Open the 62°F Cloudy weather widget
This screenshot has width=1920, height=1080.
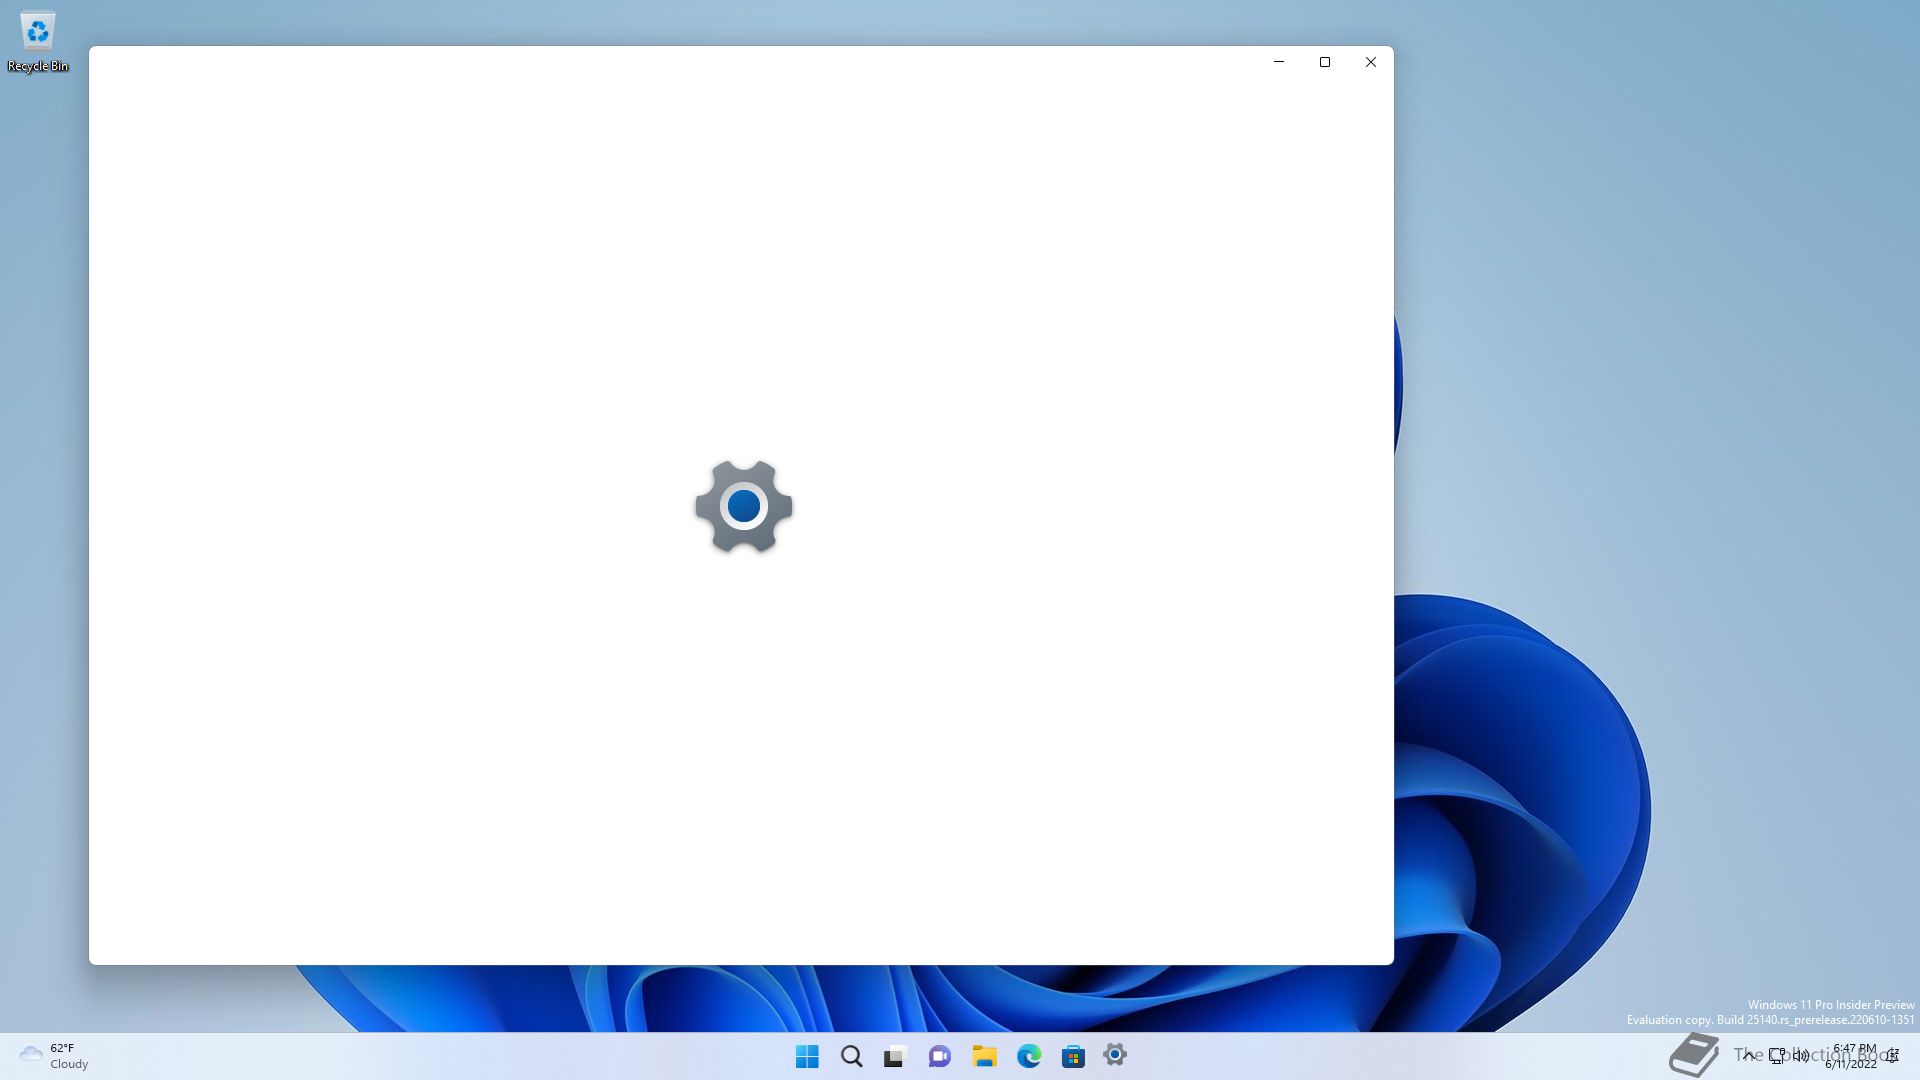pos(54,1056)
